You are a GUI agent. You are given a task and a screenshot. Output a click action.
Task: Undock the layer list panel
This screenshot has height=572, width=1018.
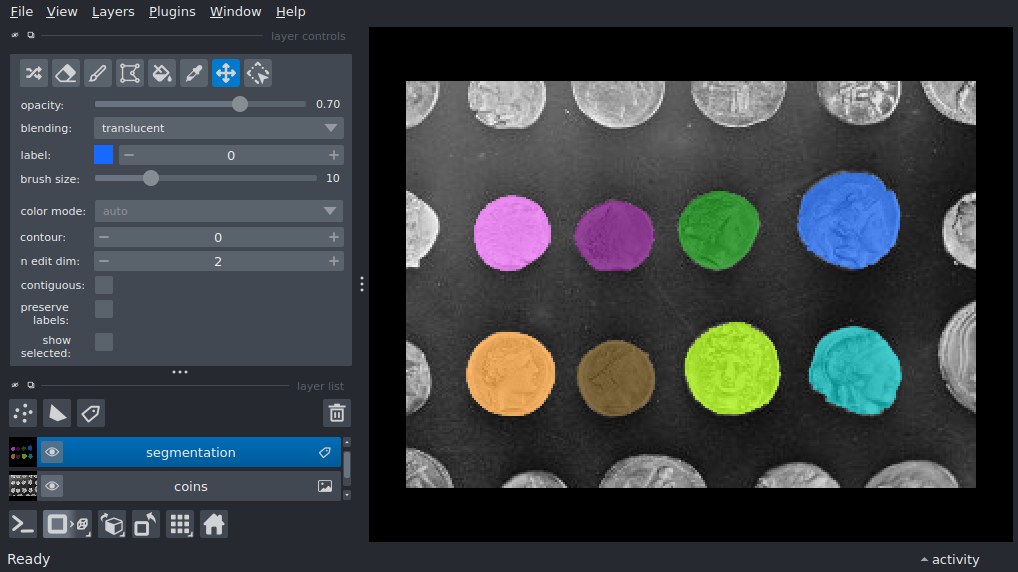click(31, 385)
